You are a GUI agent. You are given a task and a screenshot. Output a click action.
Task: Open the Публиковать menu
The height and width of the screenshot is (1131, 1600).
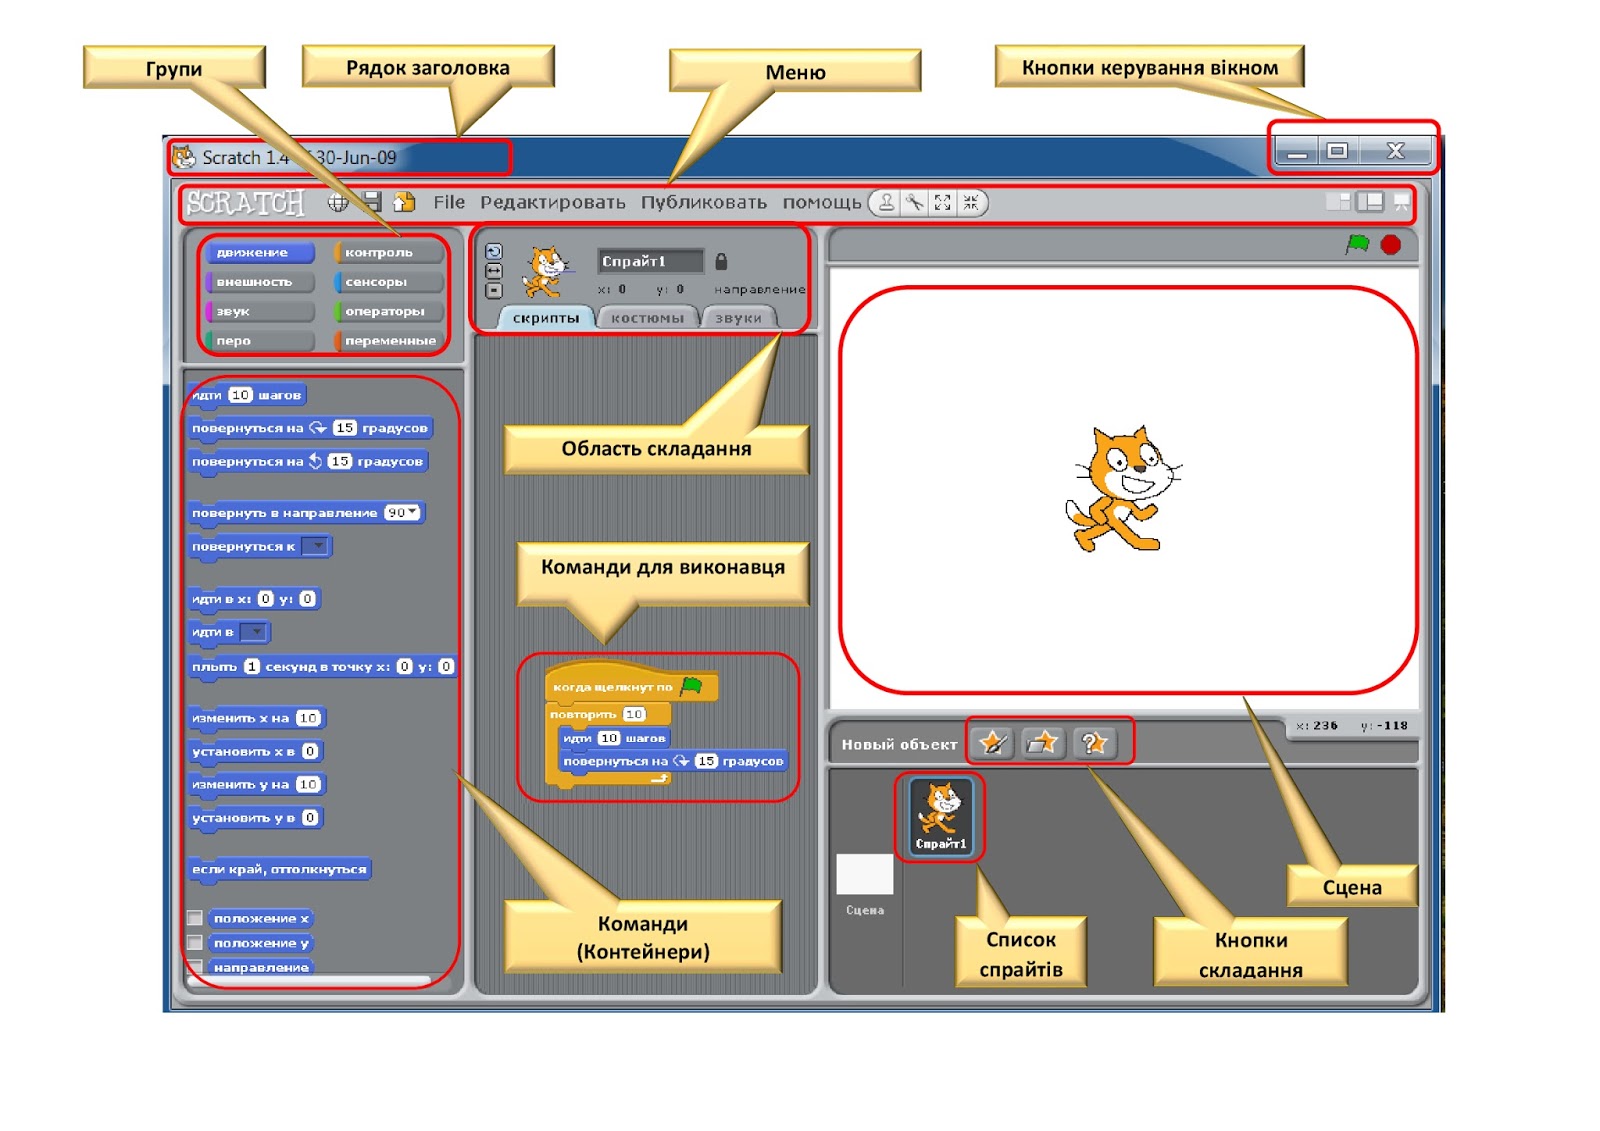click(x=704, y=203)
